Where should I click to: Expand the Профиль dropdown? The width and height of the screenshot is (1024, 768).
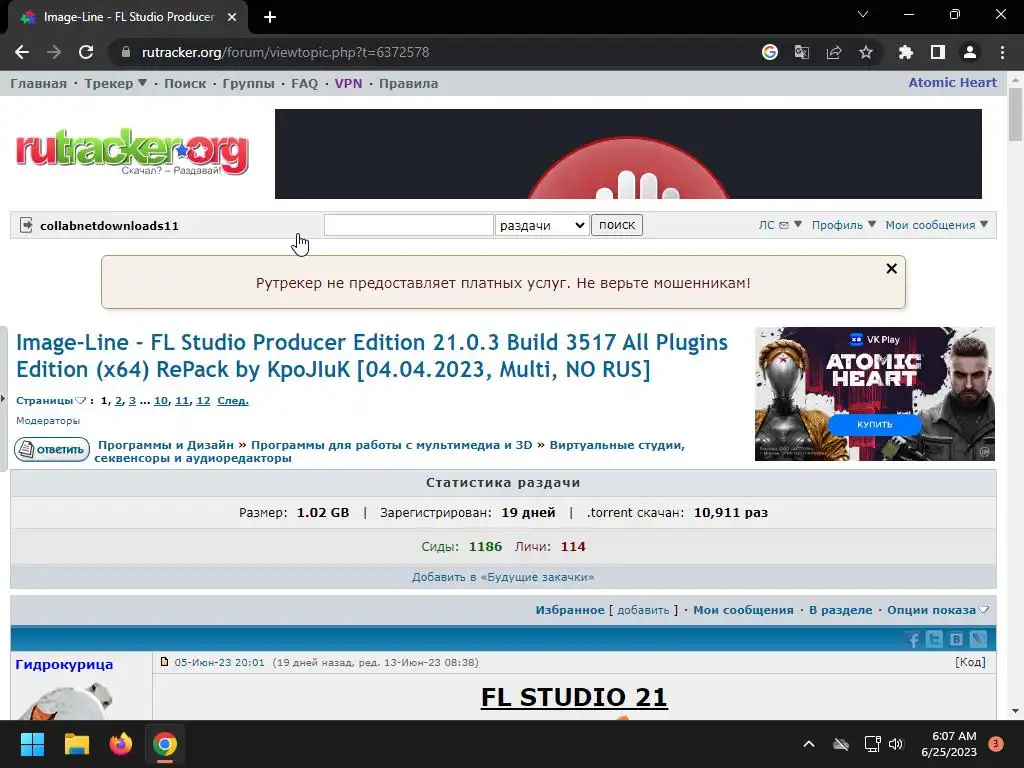tap(843, 225)
